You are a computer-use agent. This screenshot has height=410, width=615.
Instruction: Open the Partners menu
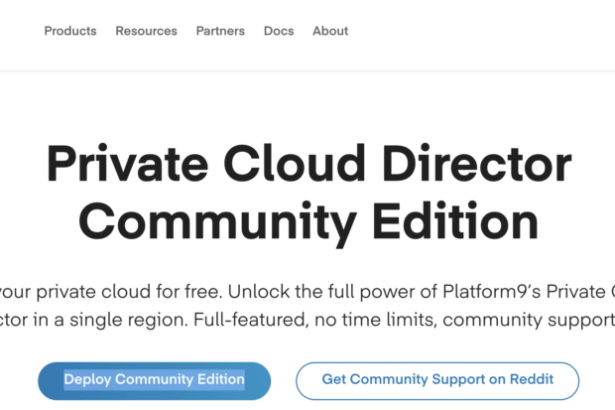(220, 31)
